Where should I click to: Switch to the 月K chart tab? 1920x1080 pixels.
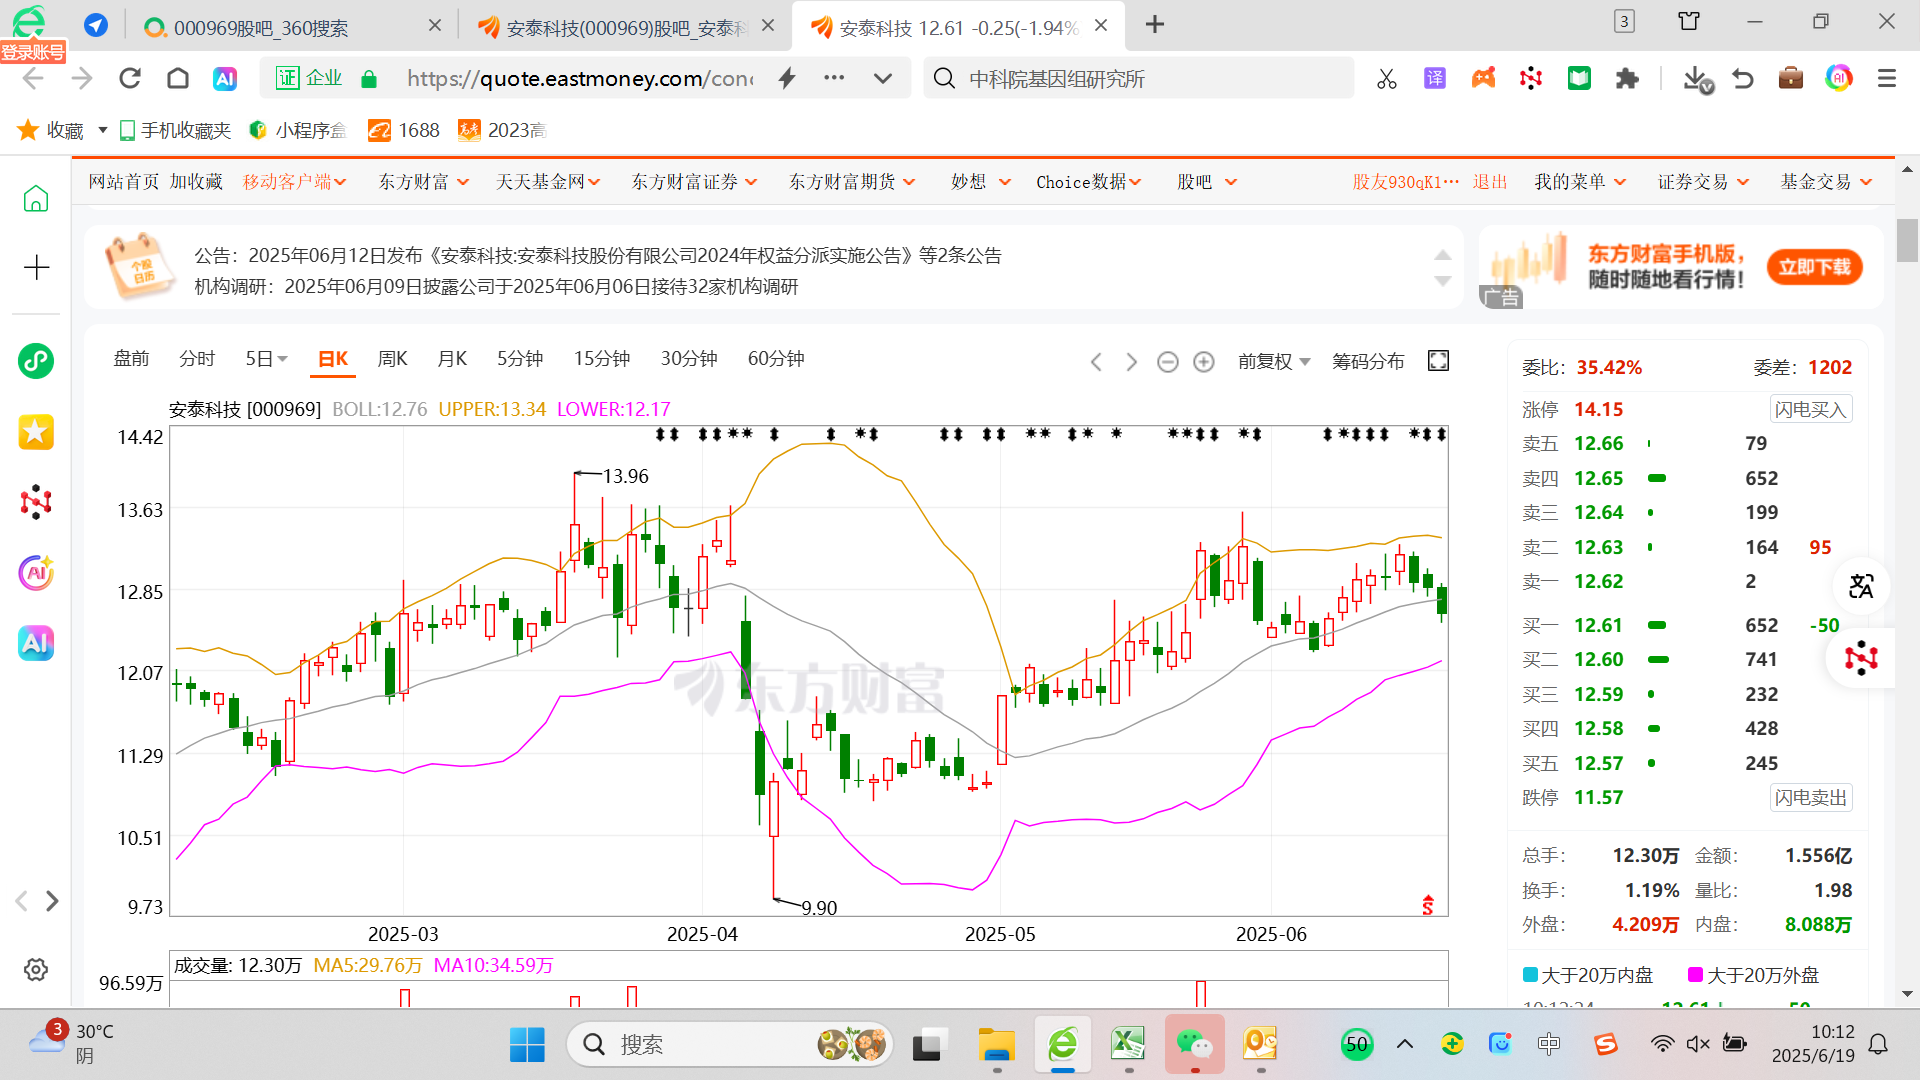pos(452,359)
